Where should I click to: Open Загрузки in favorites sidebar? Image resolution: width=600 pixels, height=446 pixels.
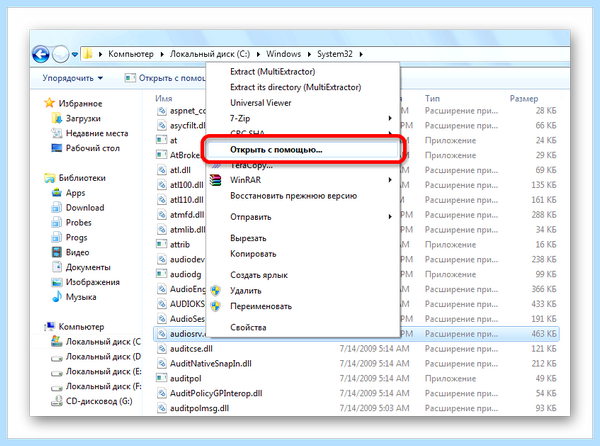pyautogui.click(x=83, y=119)
